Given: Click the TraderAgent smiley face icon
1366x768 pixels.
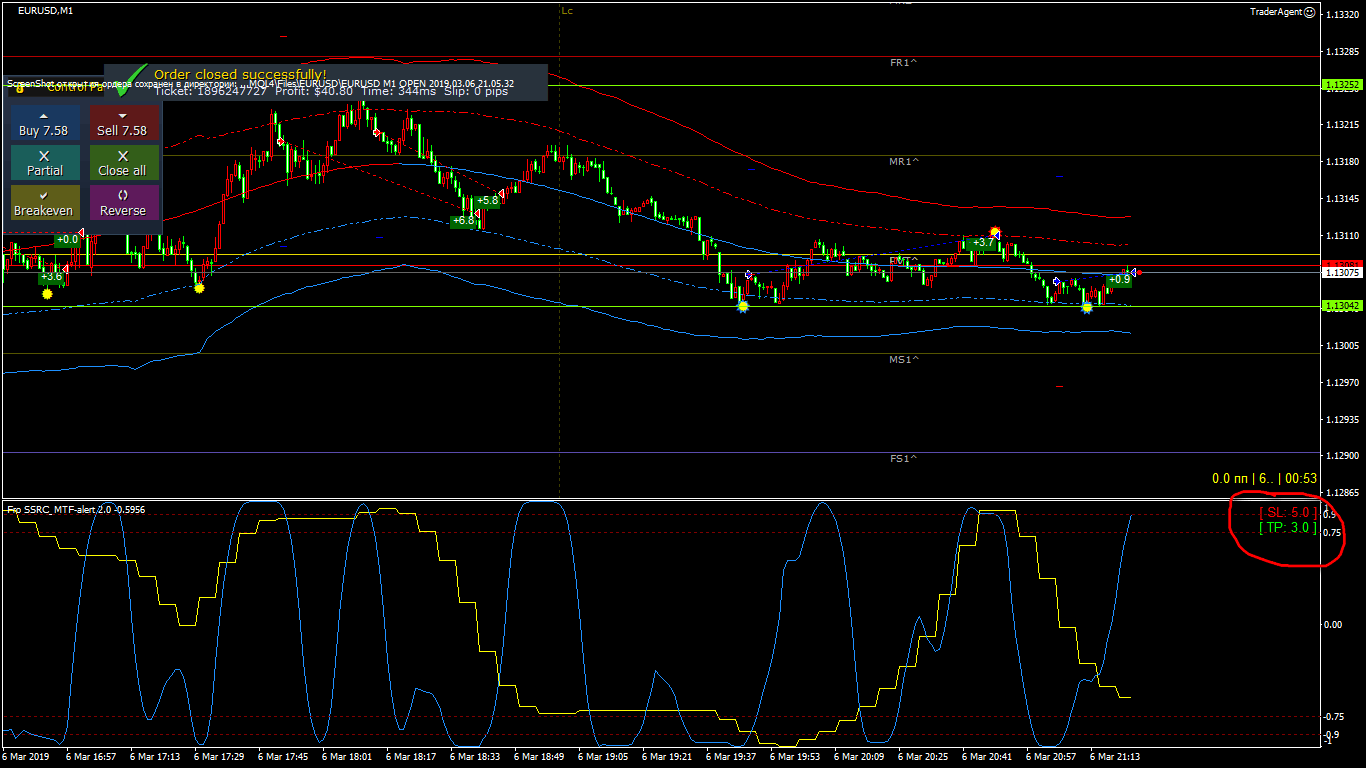Looking at the screenshot, I should tap(1310, 11).
